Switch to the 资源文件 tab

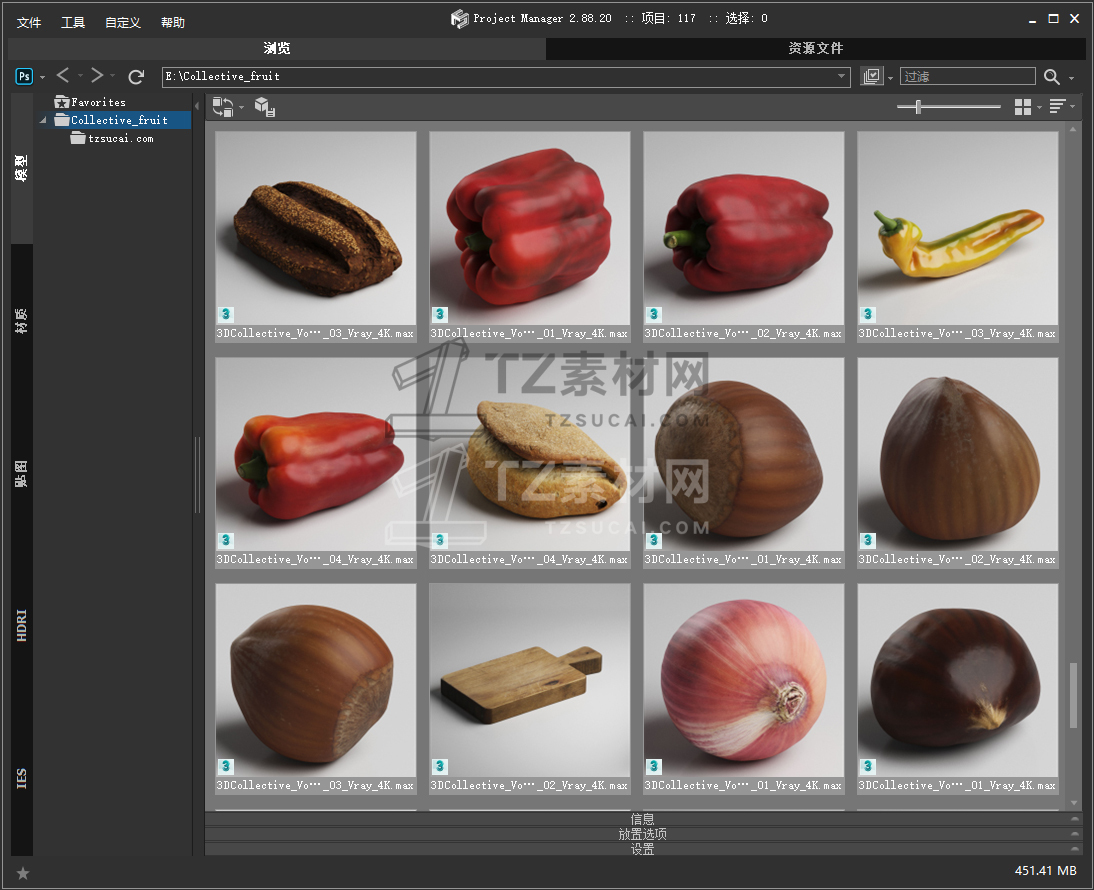point(815,48)
